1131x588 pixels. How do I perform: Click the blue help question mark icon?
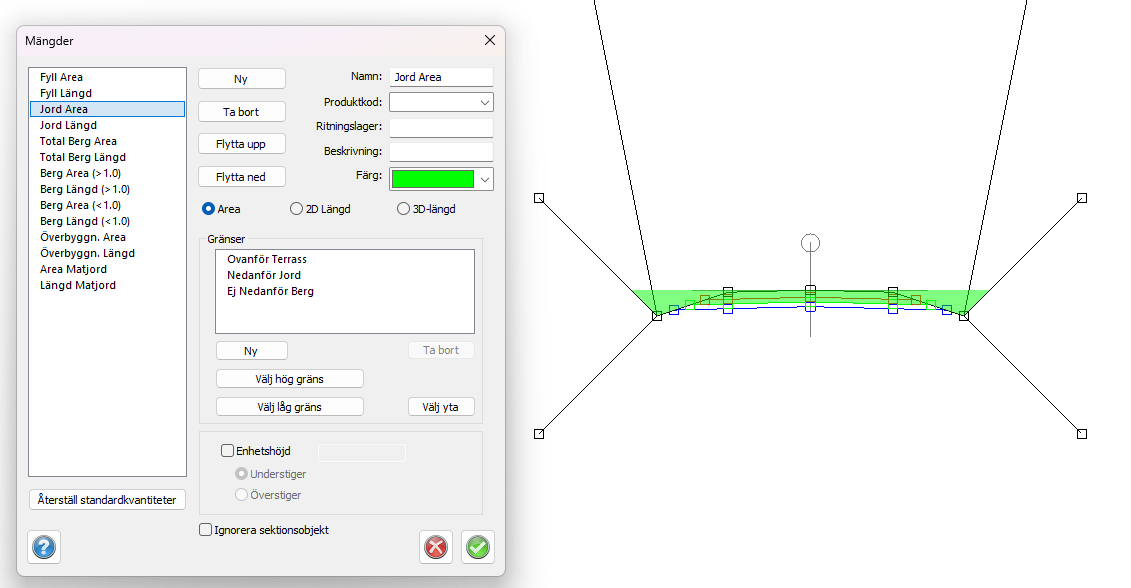tap(45, 547)
